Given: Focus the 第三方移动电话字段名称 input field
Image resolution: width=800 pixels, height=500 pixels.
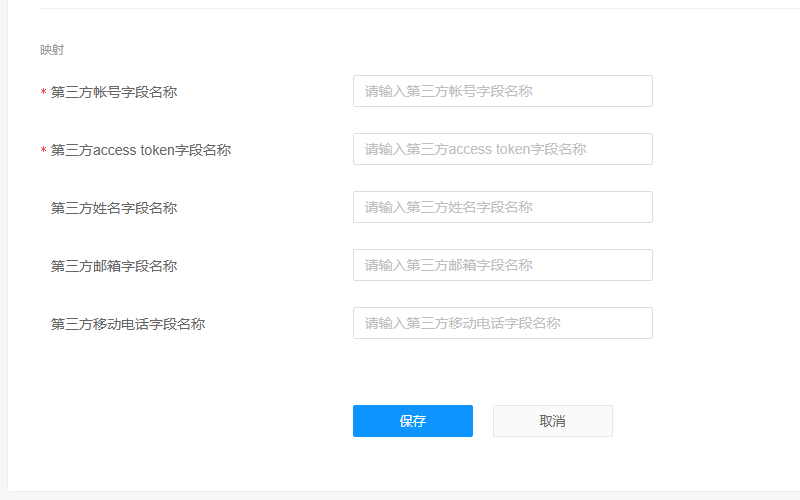Looking at the screenshot, I should (503, 323).
